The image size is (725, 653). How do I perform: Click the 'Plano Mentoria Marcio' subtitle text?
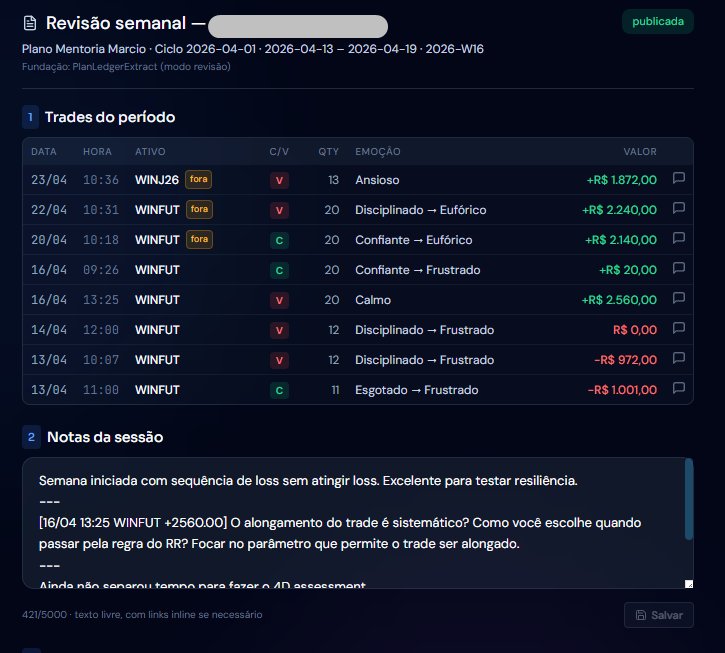84,49
